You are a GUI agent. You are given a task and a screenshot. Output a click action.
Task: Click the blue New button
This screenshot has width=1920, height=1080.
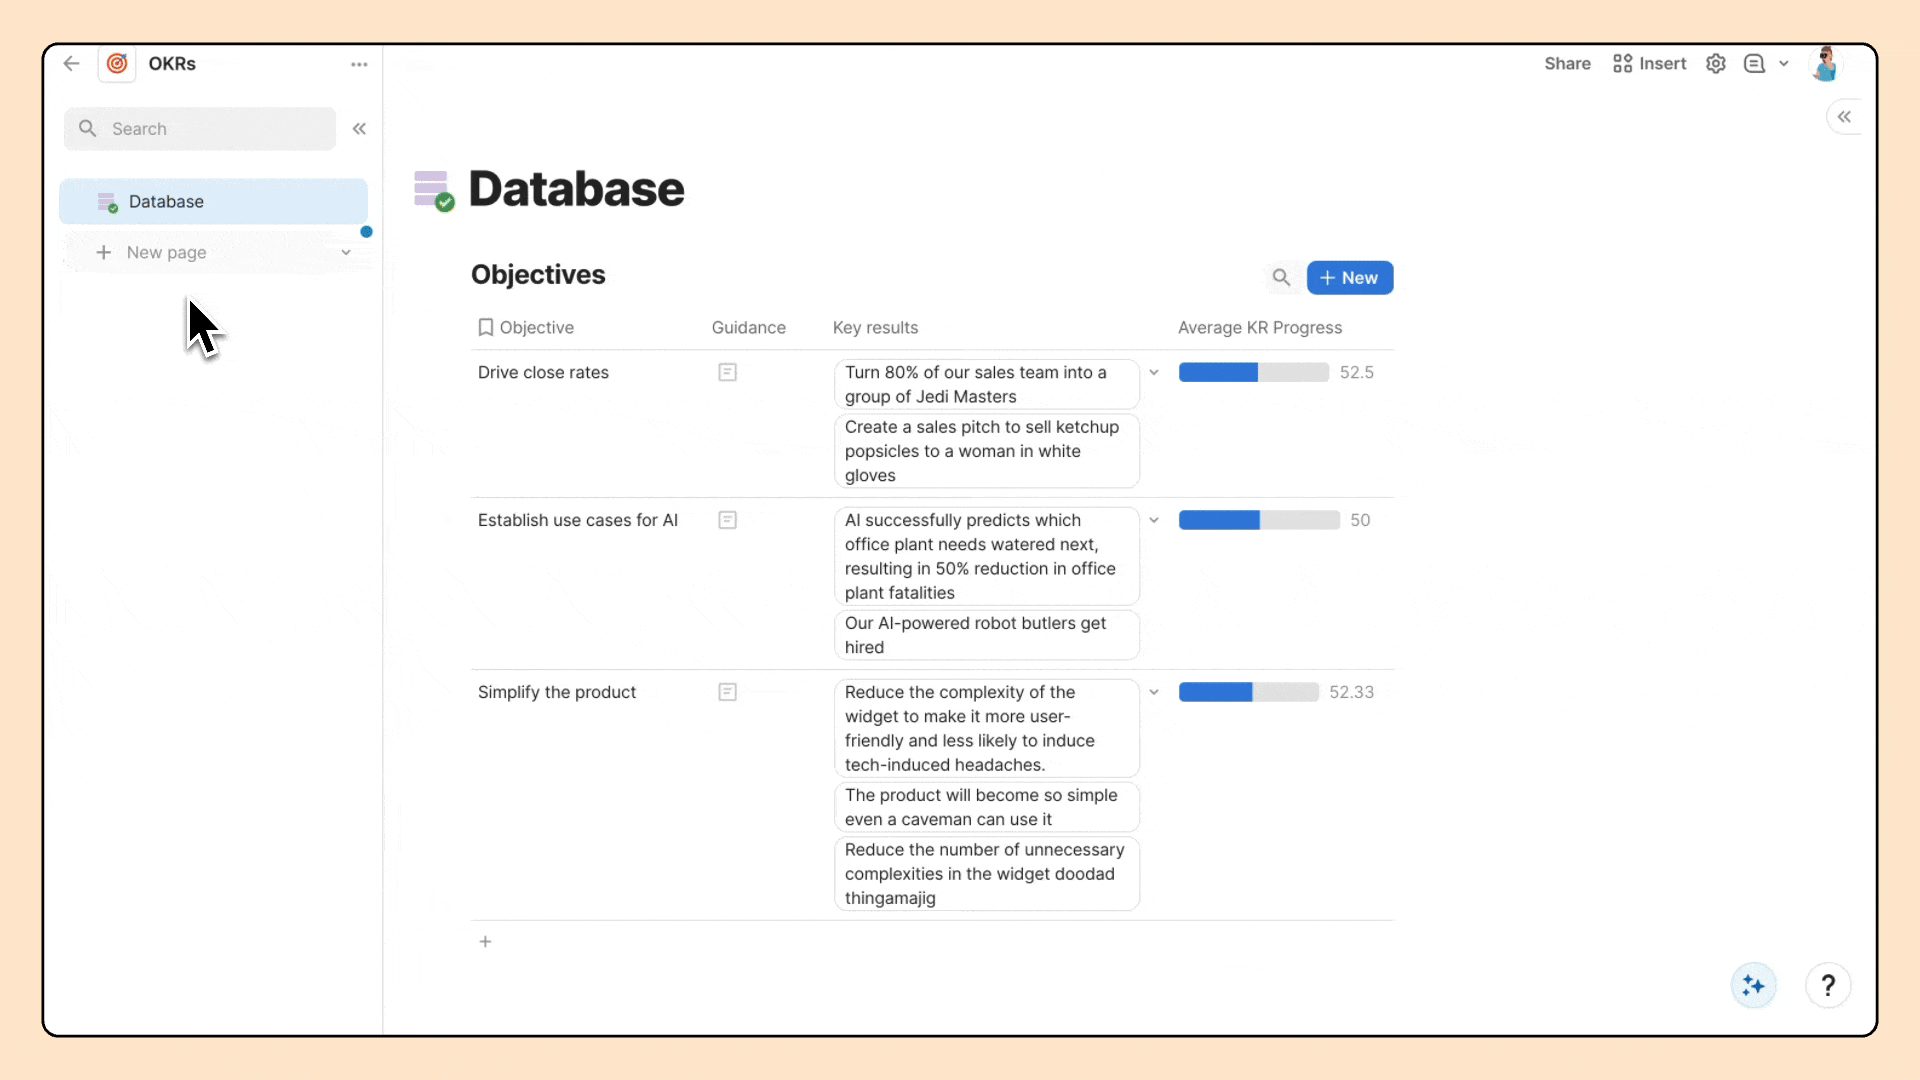[1349, 277]
